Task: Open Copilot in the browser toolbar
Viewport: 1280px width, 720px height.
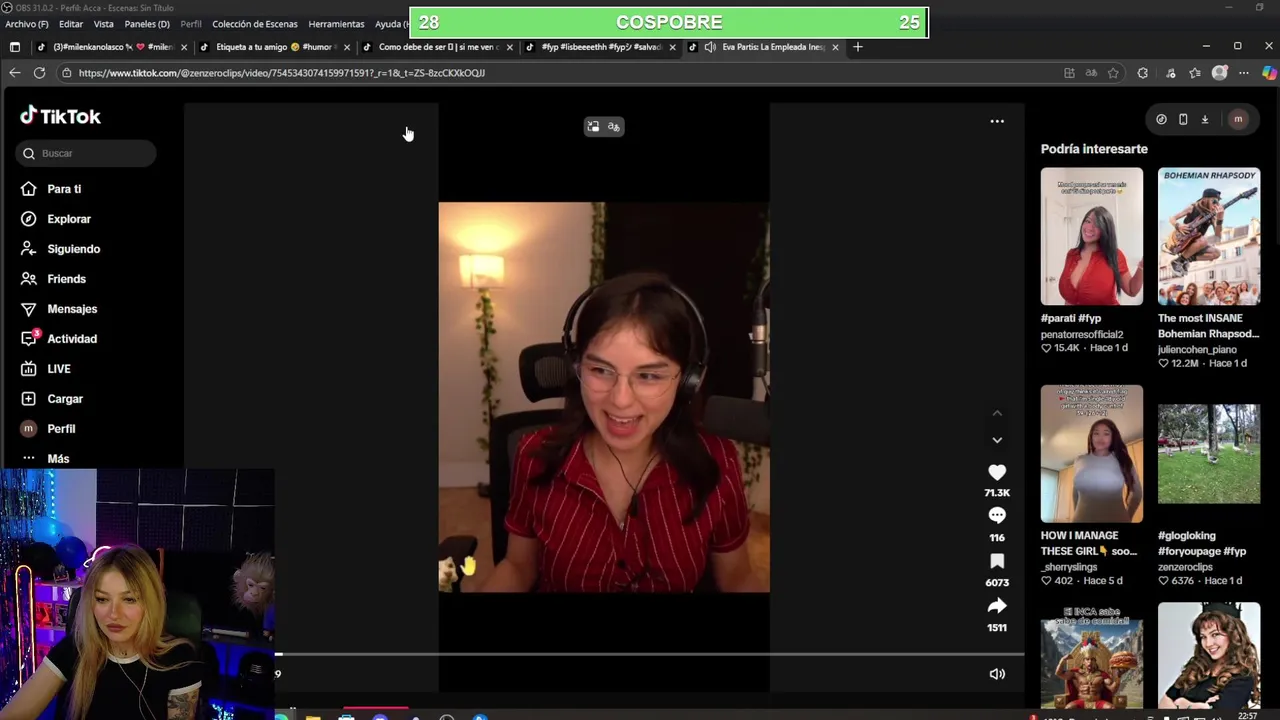Action: pyautogui.click(x=1269, y=73)
